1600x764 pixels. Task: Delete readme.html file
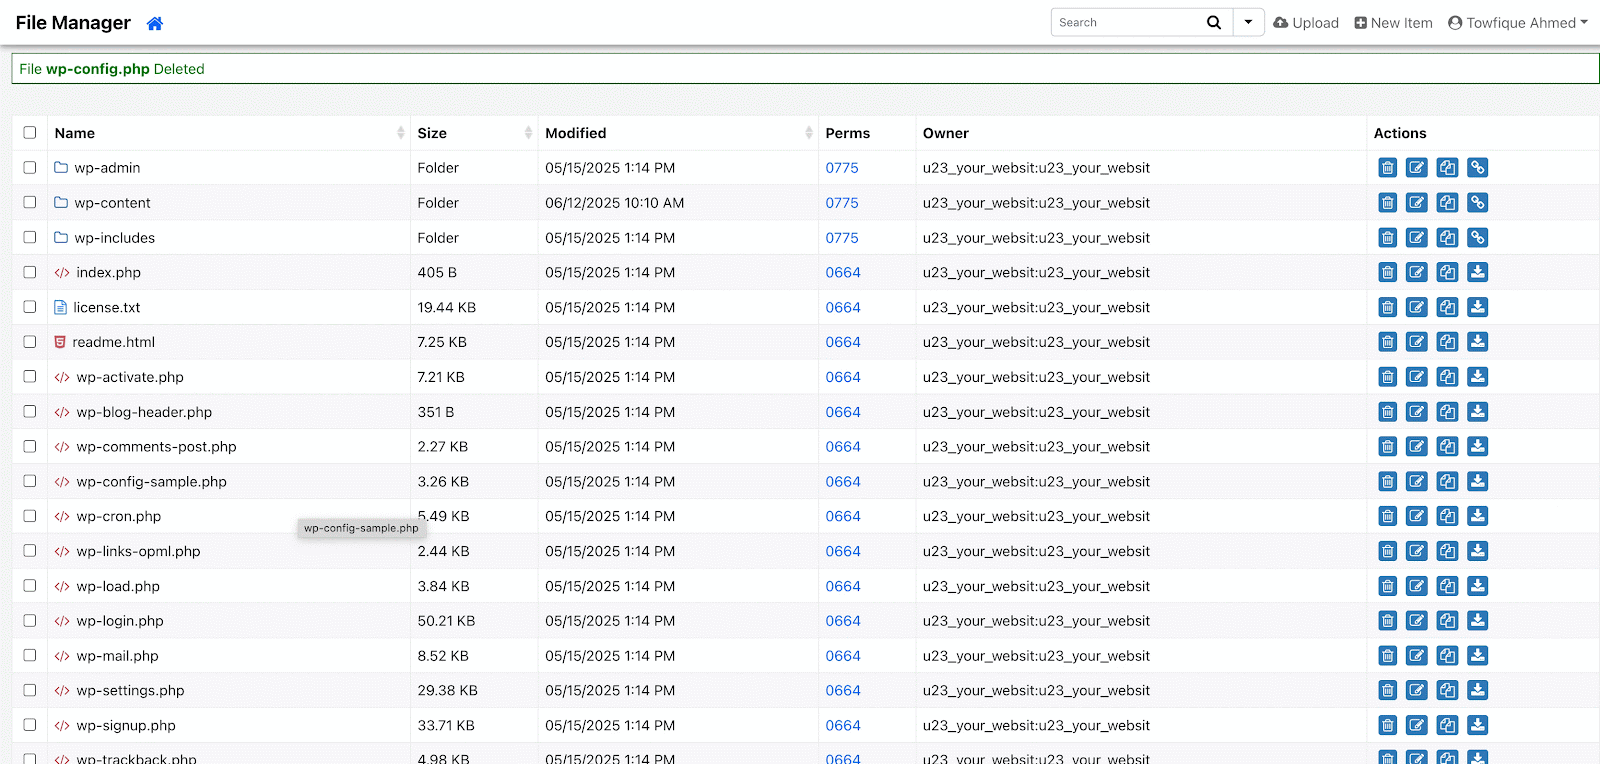1387,342
